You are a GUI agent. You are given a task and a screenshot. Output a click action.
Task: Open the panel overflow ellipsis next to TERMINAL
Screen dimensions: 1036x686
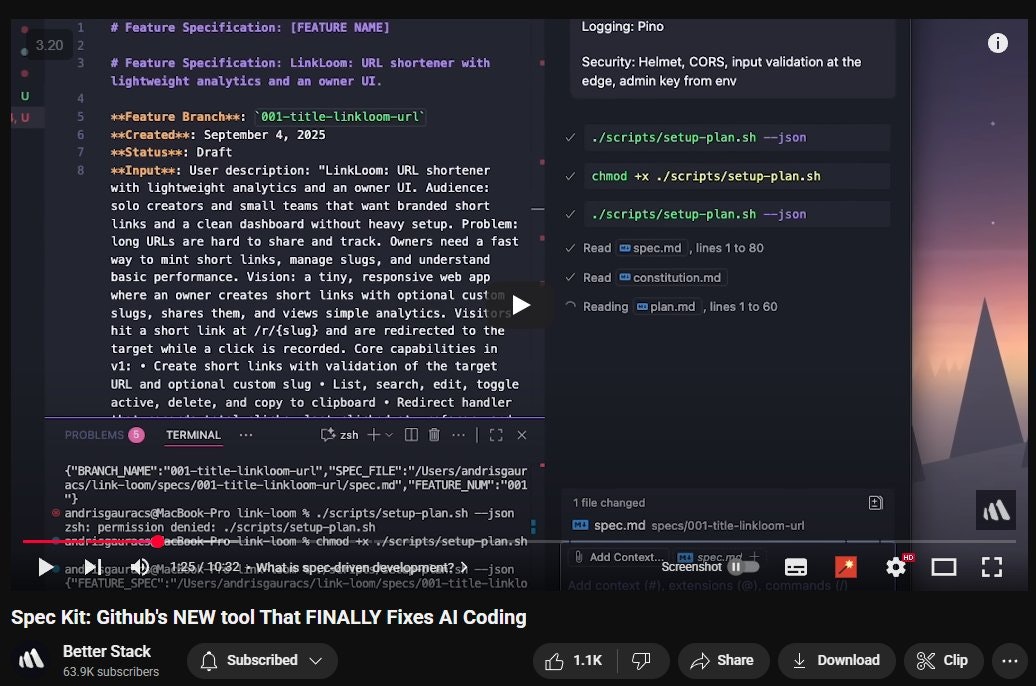(x=246, y=435)
